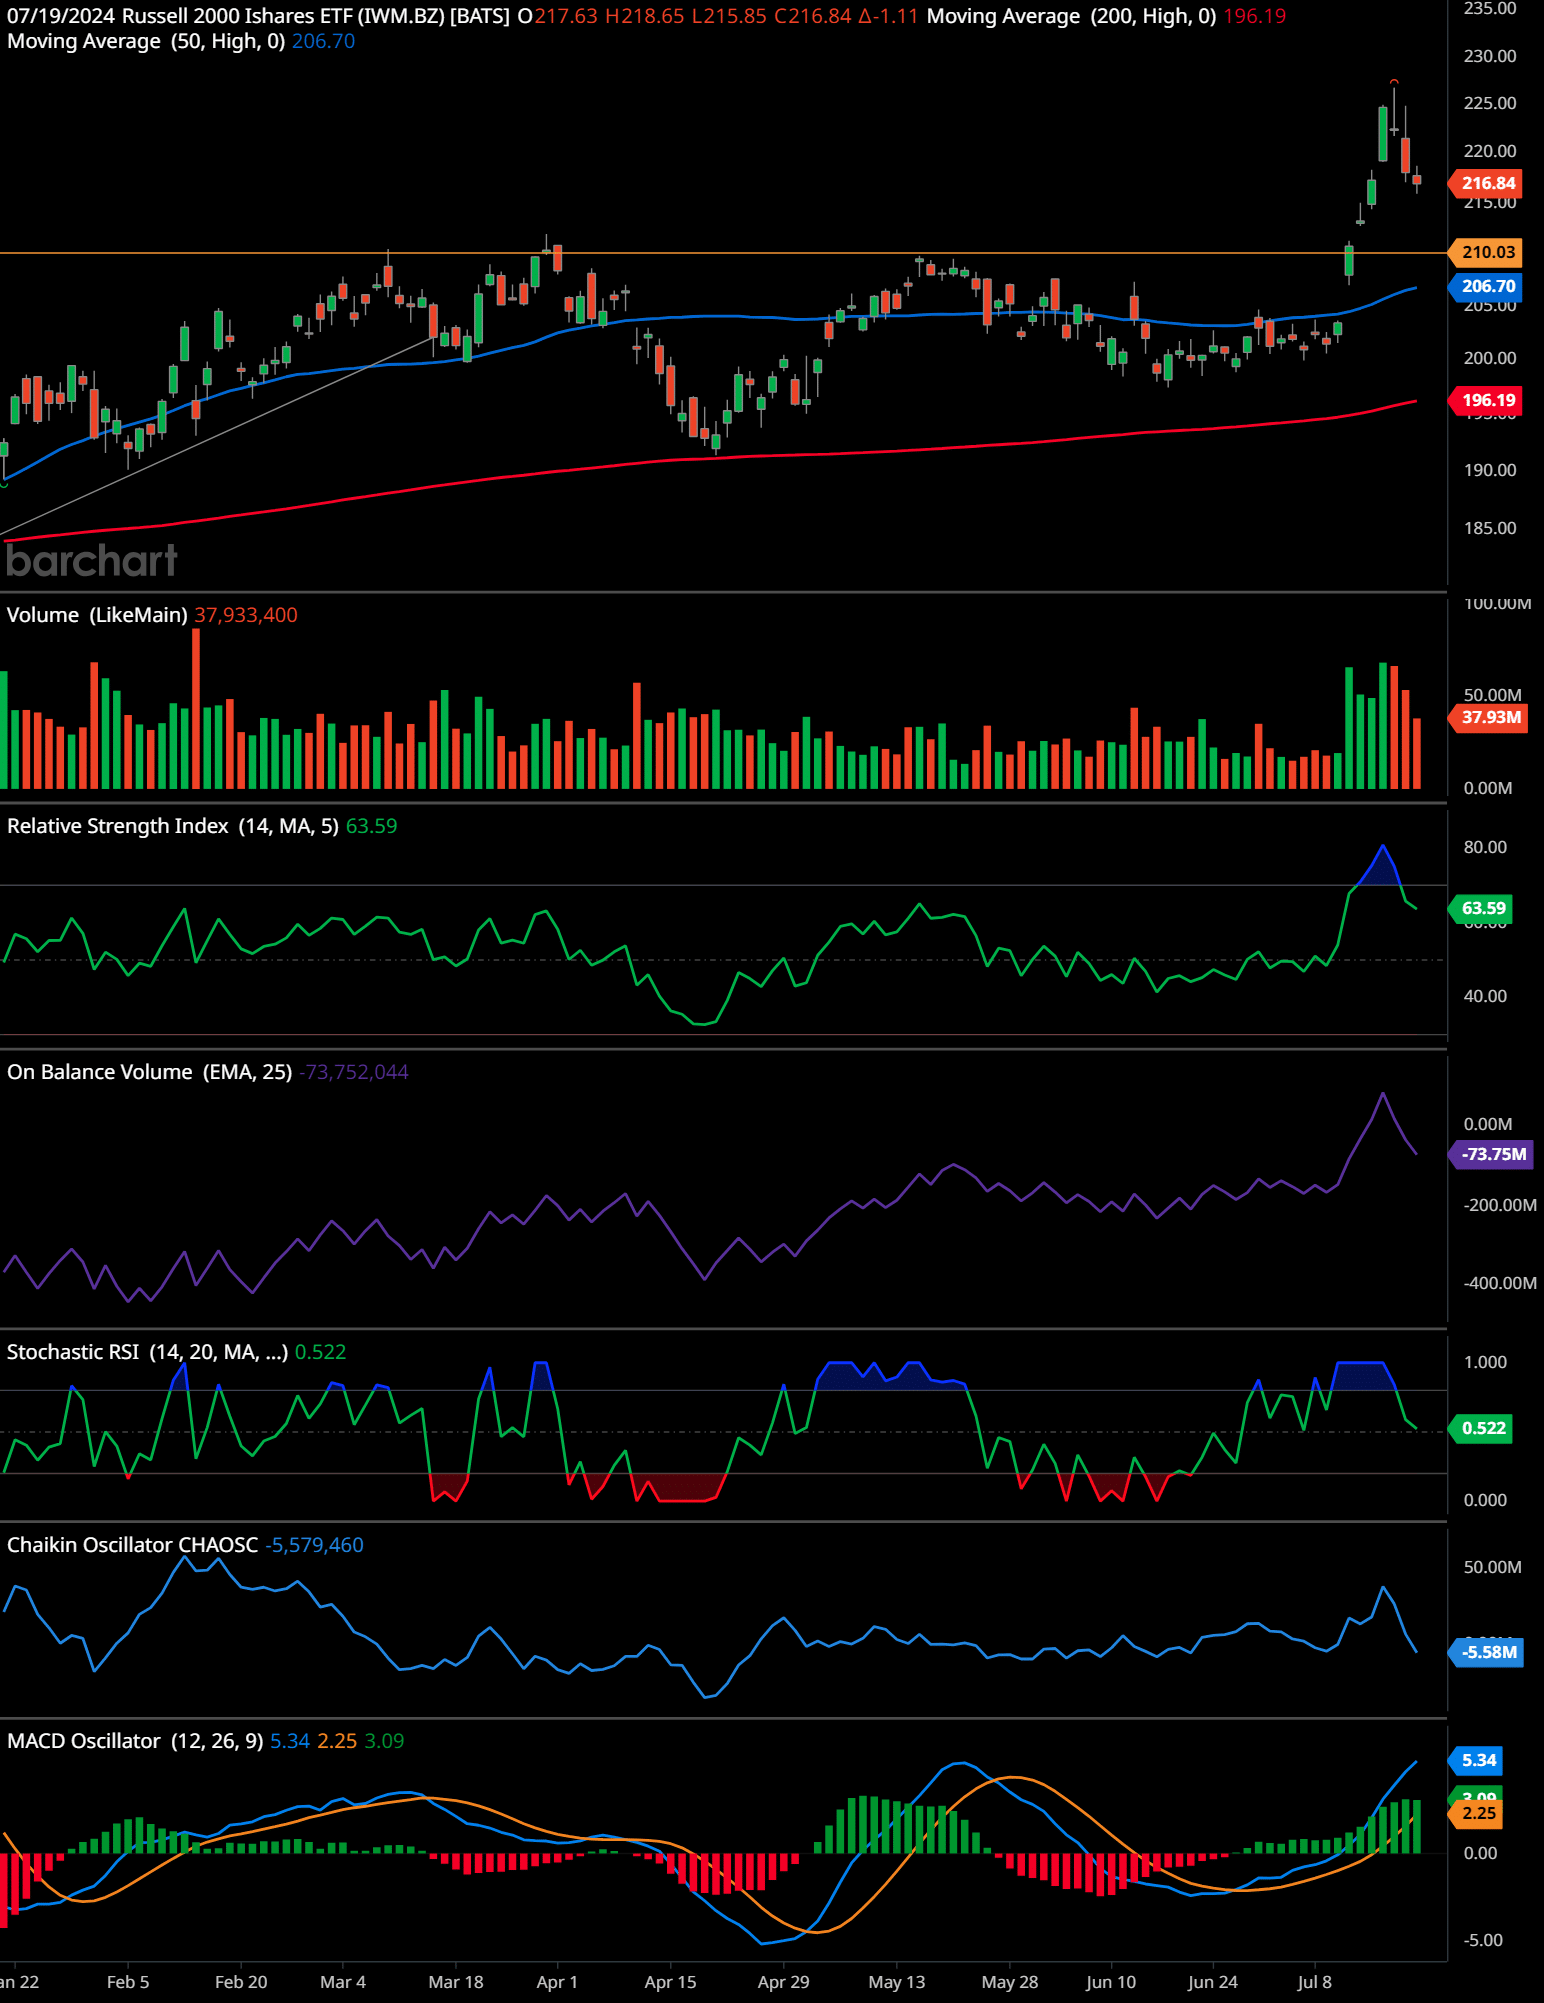
Task: Click the blue 5.34 MACD tag
Action: click(1477, 1760)
